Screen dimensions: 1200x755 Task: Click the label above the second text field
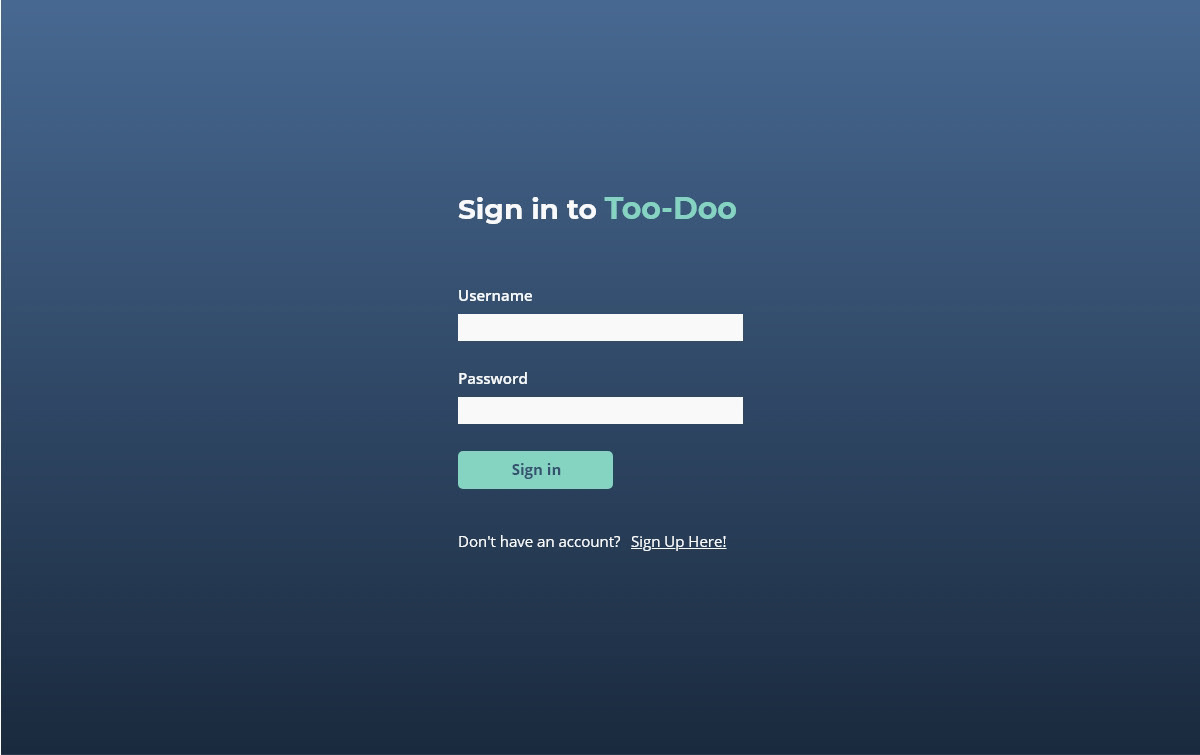(493, 378)
